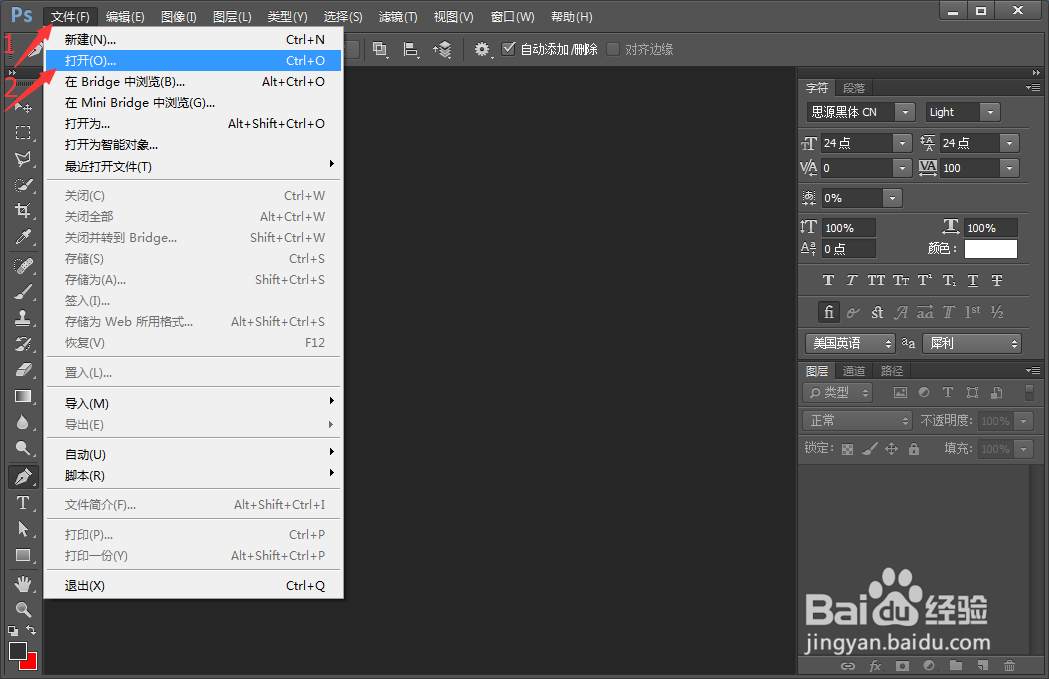Viewport: 1049px width, 679px height.
Task: Toggle strikethrough text style
Action: pyautogui.click(x=997, y=280)
